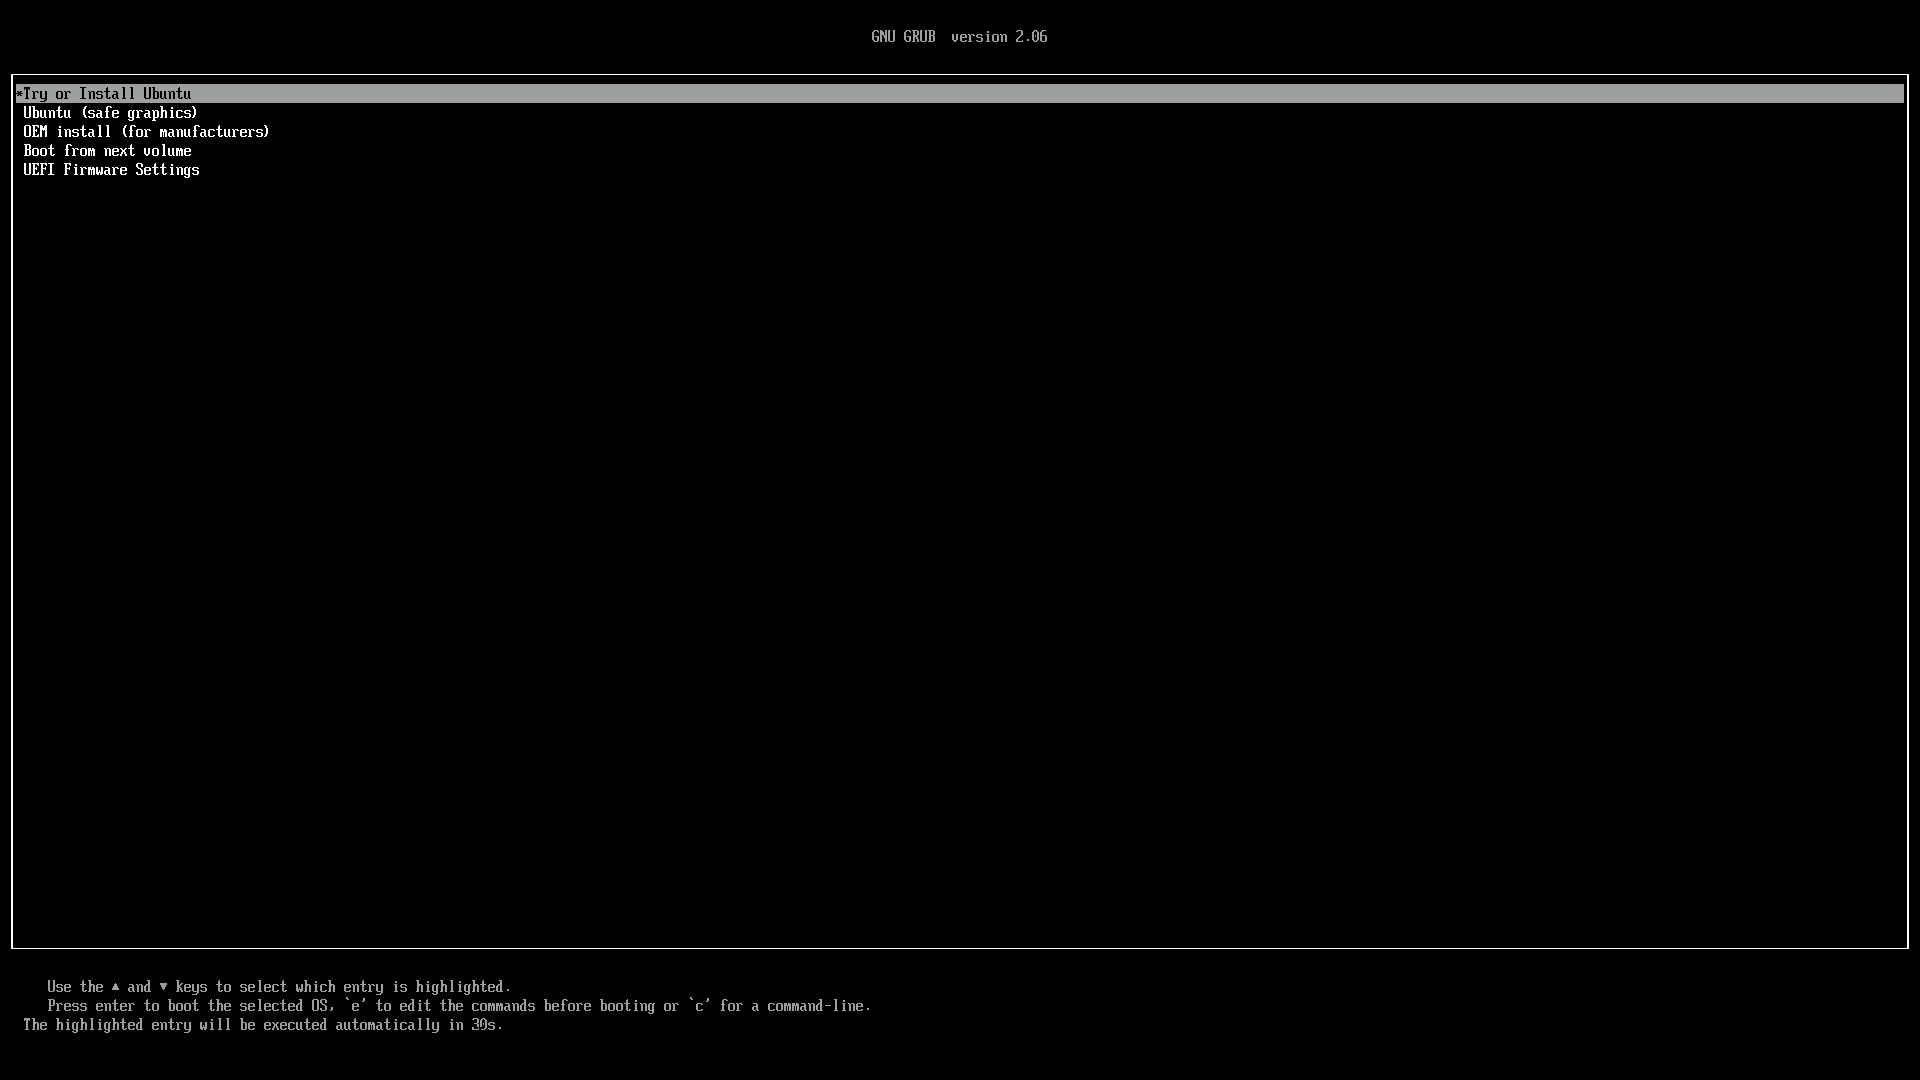Click the GNU GRUB version 2.06 title
Viewport: 1920px width, 1080px height.
[959, 37]
